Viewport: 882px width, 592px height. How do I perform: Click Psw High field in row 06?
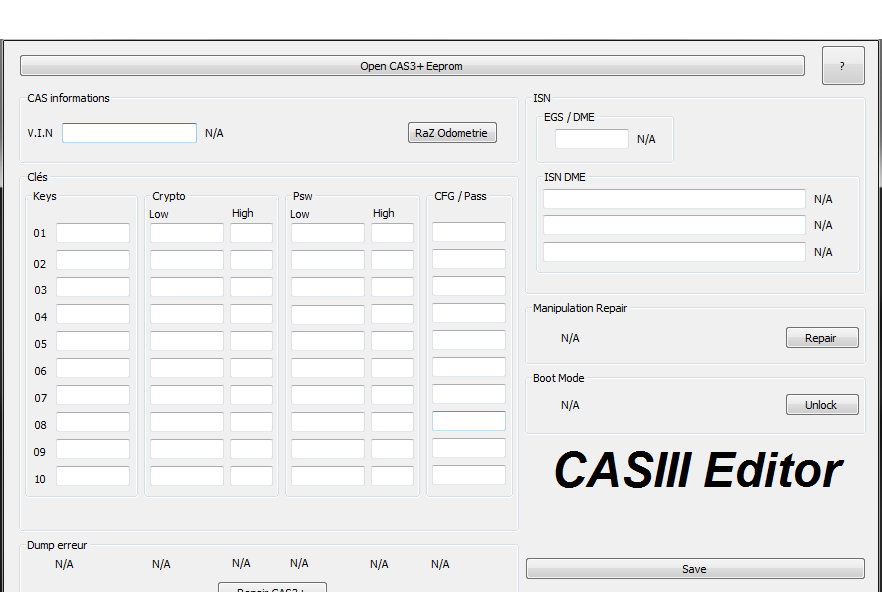pos(392,368)
